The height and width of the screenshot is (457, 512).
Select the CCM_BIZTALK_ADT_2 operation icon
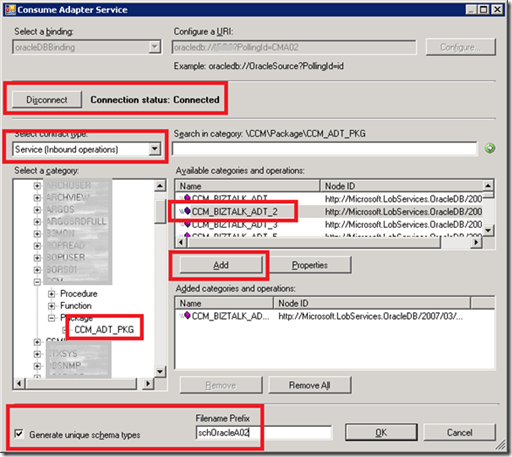186,211
